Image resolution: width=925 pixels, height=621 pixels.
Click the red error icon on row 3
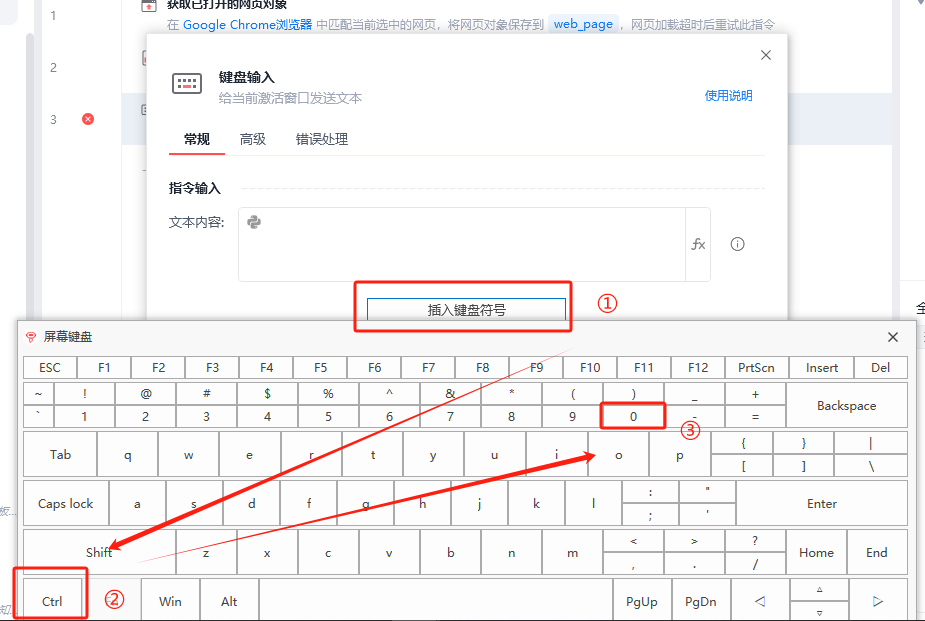point(88,119)
